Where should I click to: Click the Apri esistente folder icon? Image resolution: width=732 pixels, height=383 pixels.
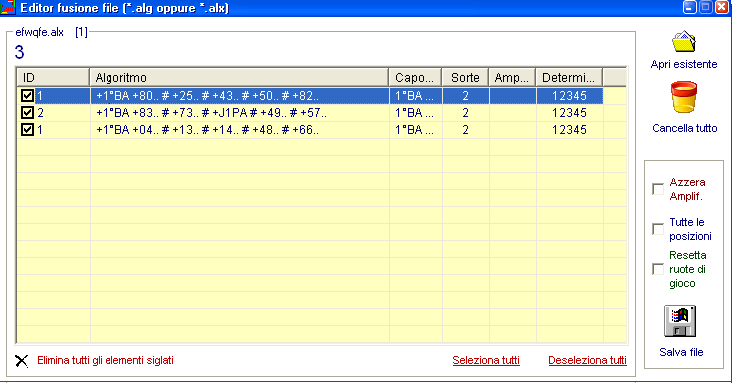(684, 42)
